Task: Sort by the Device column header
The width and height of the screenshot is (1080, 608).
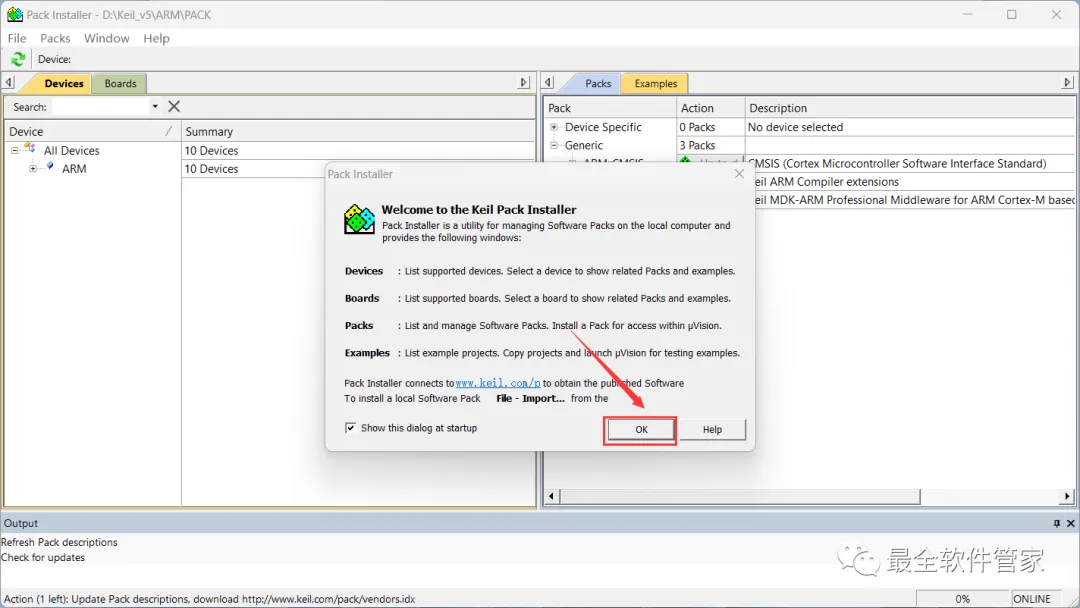Action: (92, 131)
